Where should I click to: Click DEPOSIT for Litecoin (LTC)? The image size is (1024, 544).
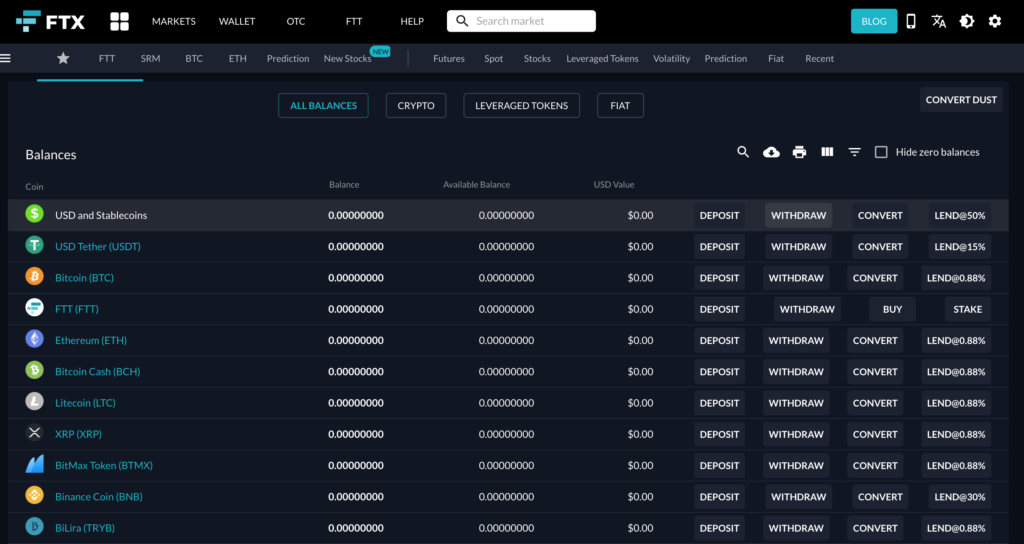coord(719,403)
